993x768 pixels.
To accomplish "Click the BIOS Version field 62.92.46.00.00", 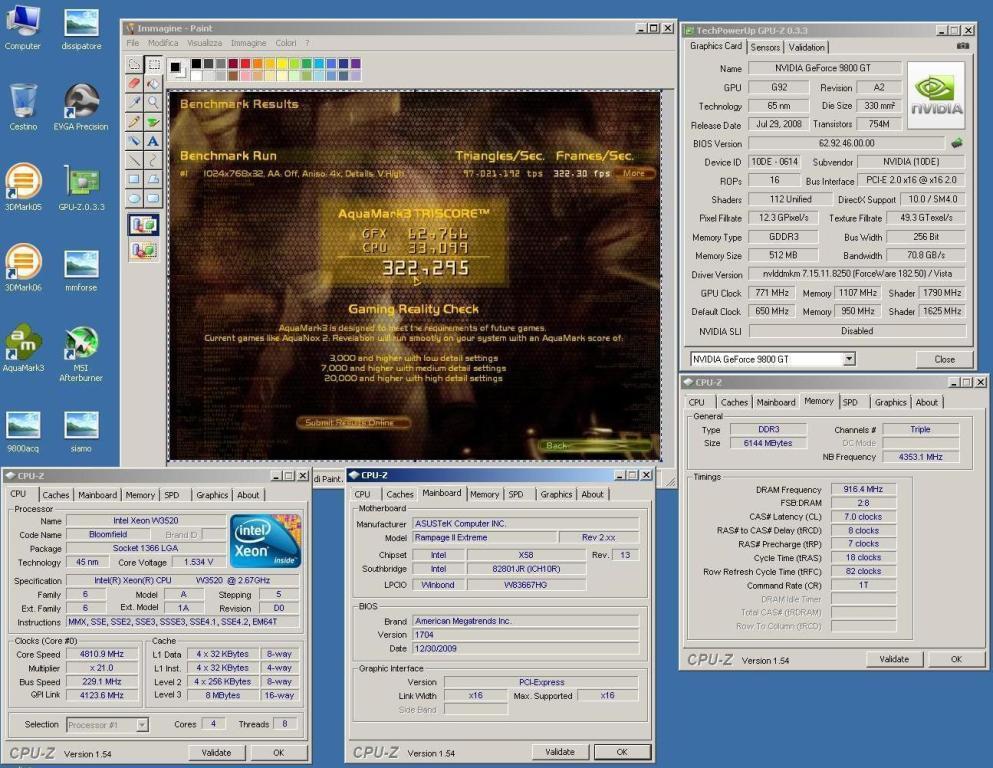I will pos(847,143).
